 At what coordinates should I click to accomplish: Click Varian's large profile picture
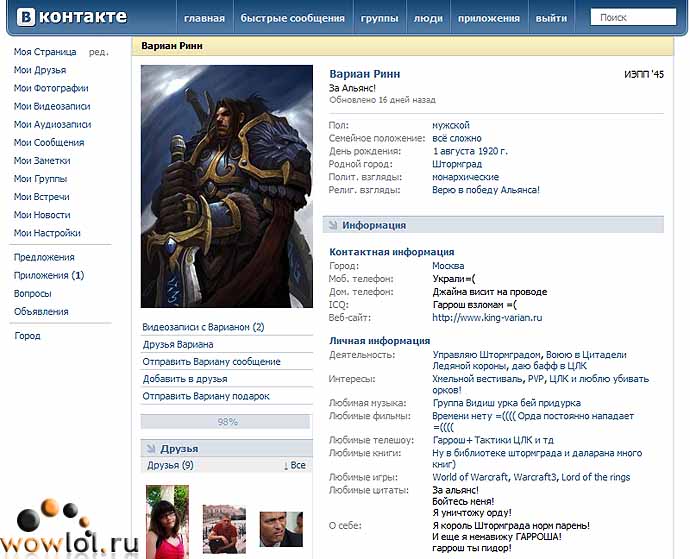227,186
